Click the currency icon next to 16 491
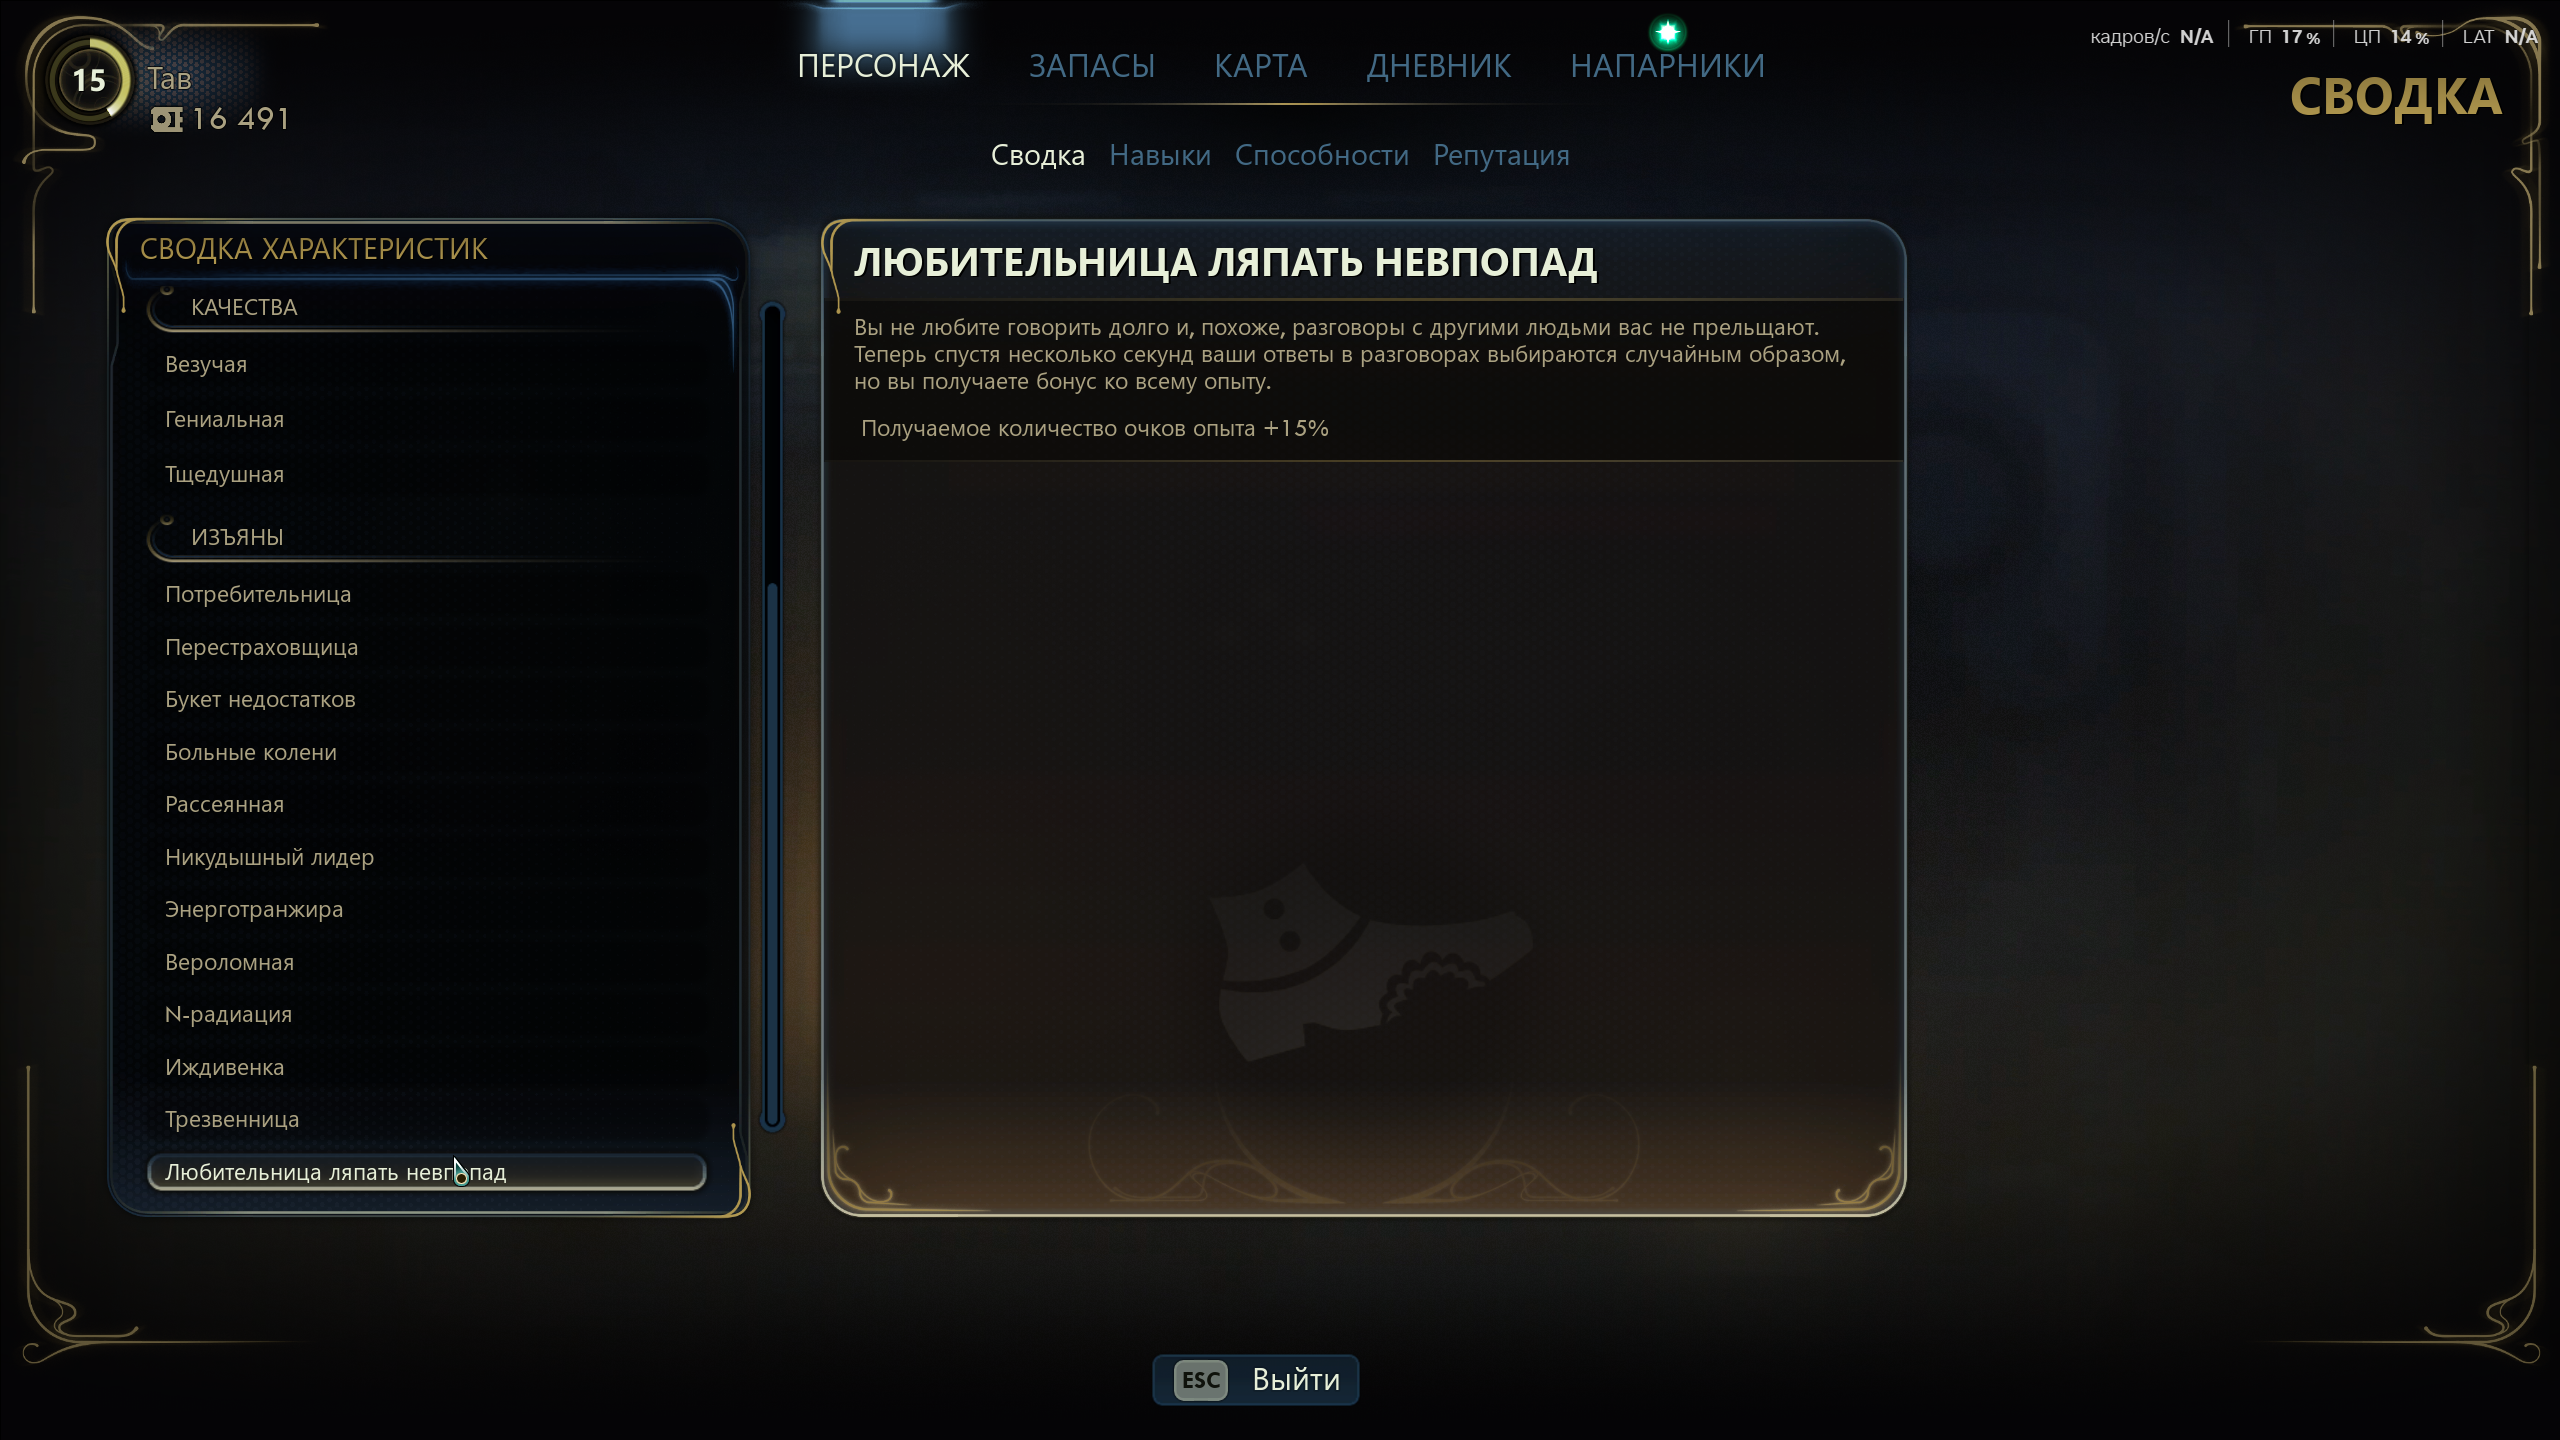 166,120
